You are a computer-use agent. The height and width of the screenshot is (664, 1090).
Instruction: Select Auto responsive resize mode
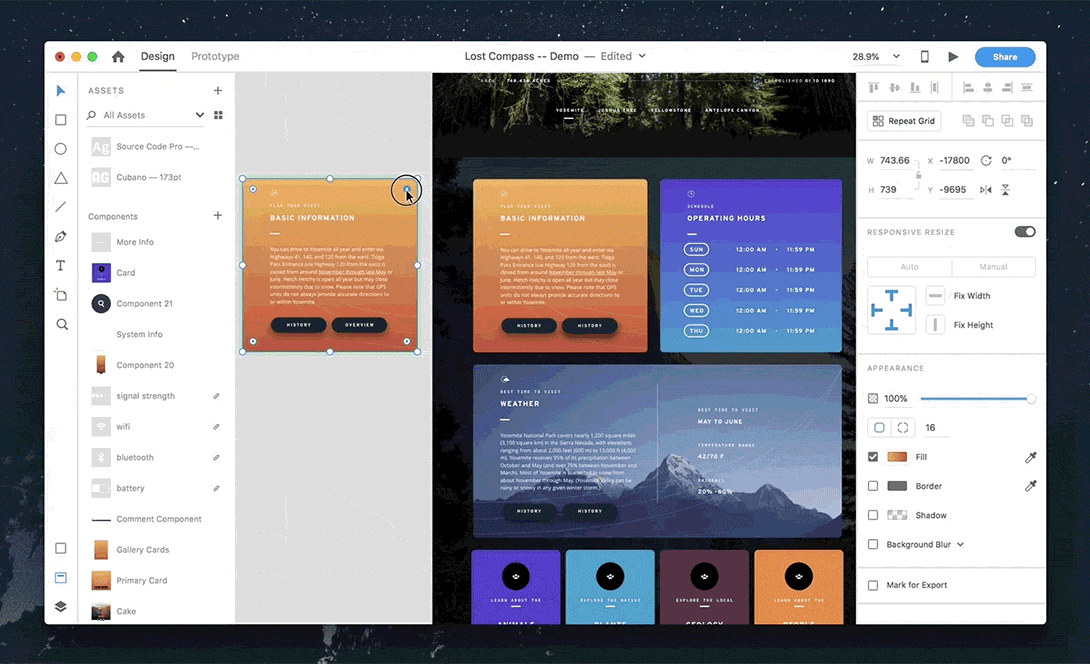click(909, 267)
